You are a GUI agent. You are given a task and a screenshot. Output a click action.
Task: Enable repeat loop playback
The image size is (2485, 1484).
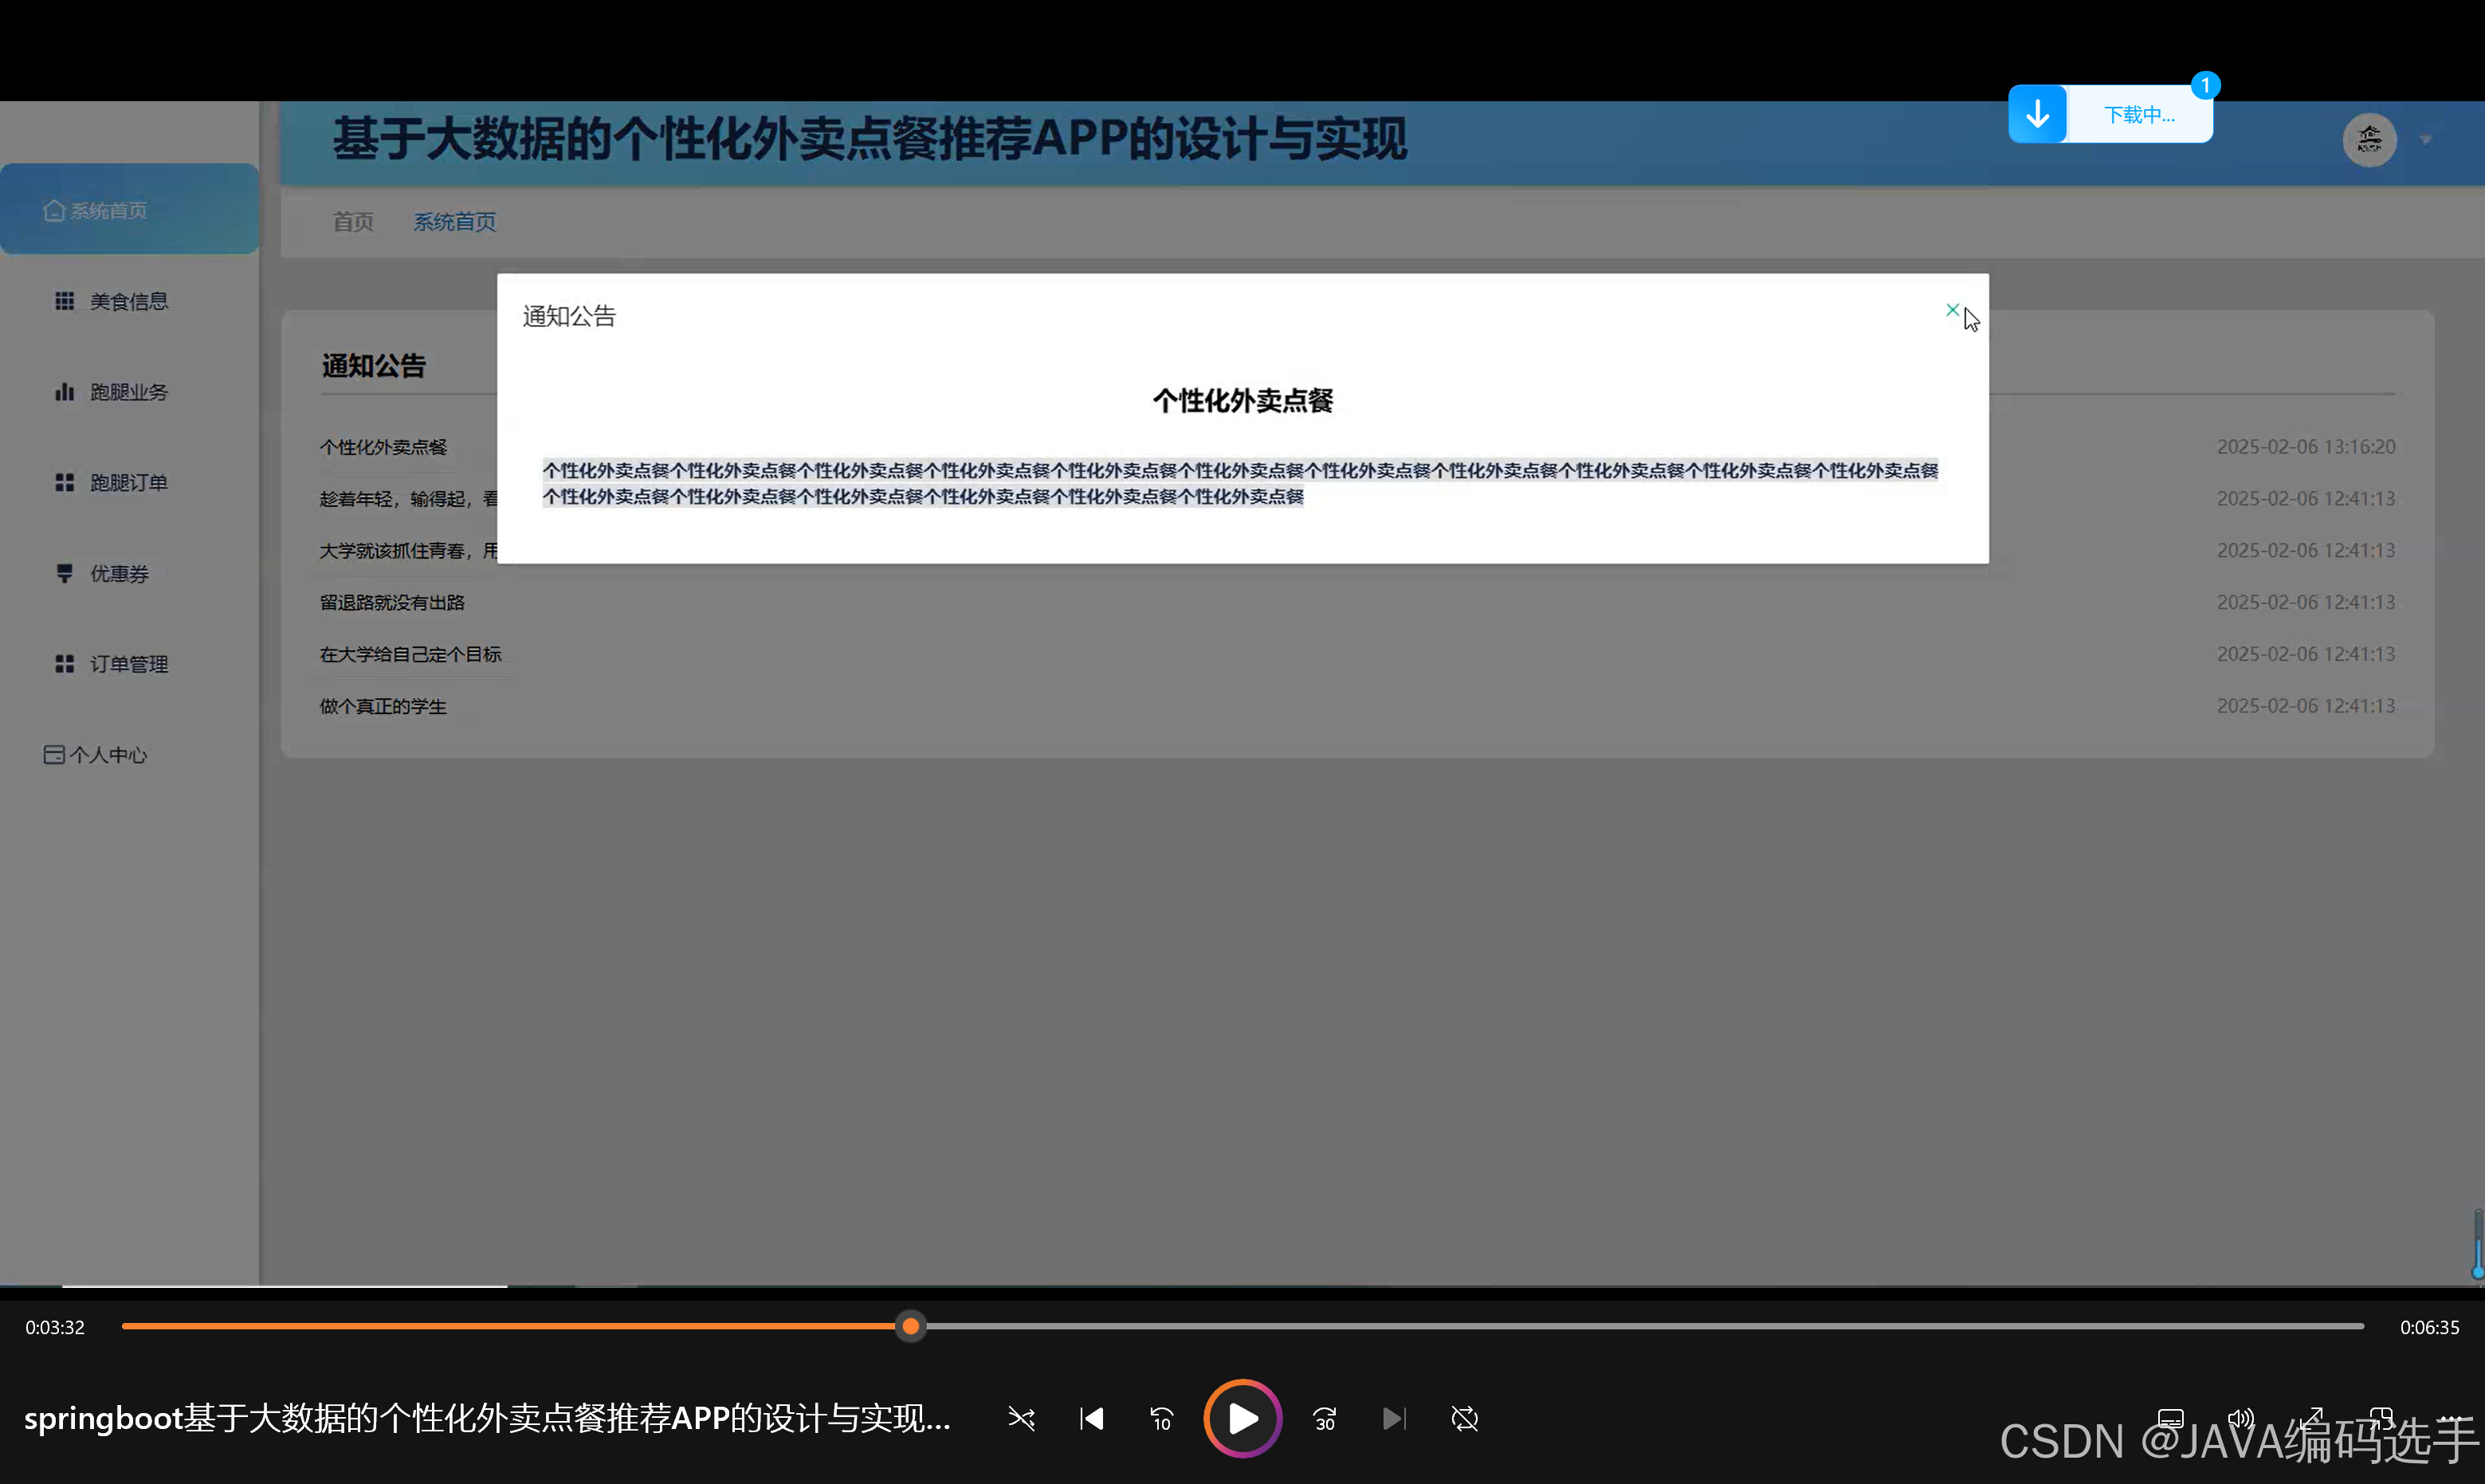(1464, 1418)
